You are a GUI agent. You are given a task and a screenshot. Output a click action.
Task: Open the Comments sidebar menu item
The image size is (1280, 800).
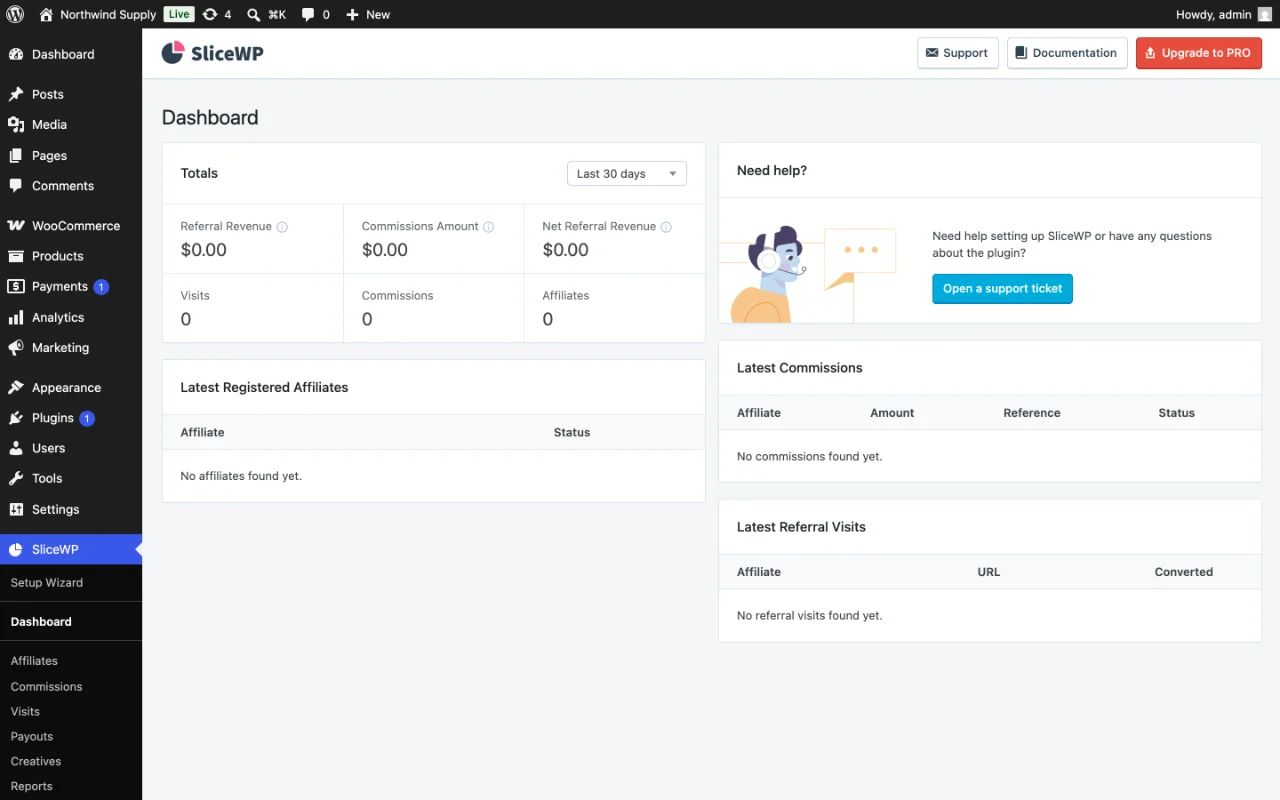coord(71,186)
